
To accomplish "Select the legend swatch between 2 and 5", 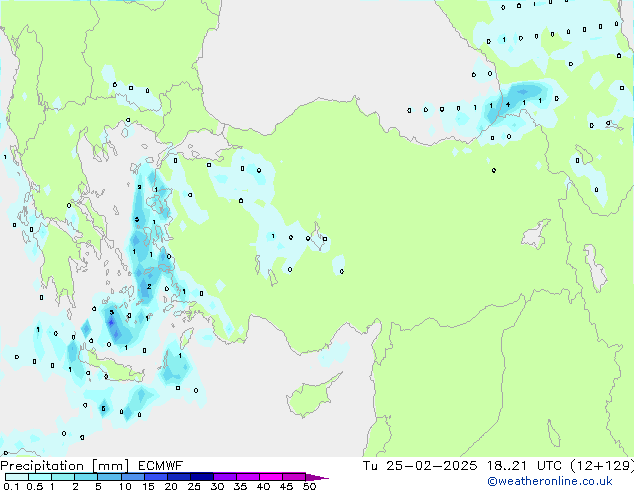I will tap(86, 477).
